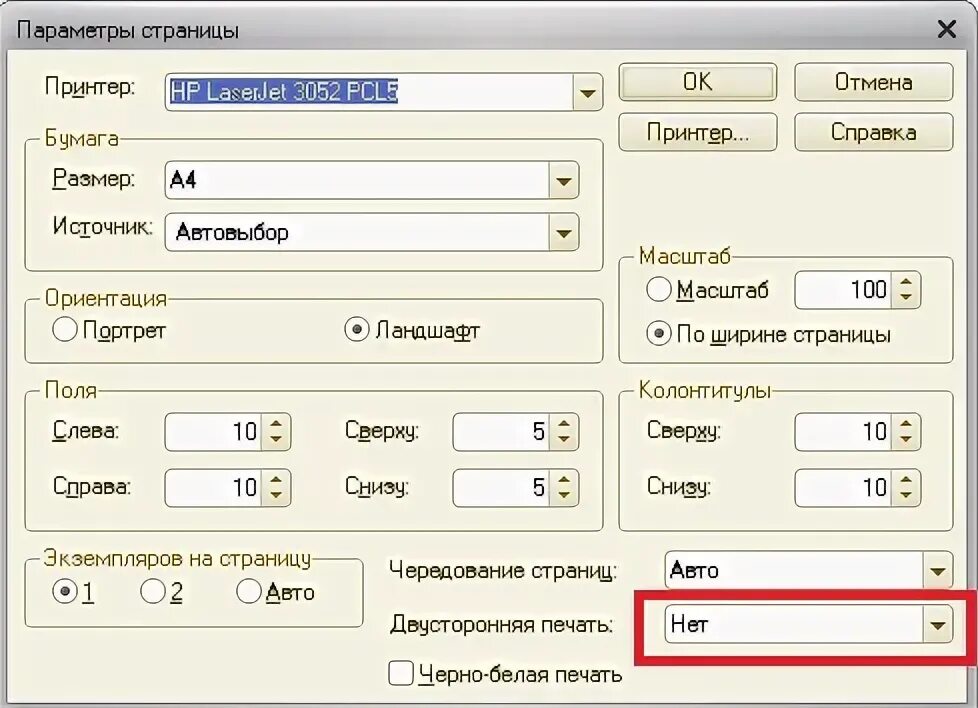Increase the Справа margin
This screenshot has height=708, width=978.
coord(276,480)
